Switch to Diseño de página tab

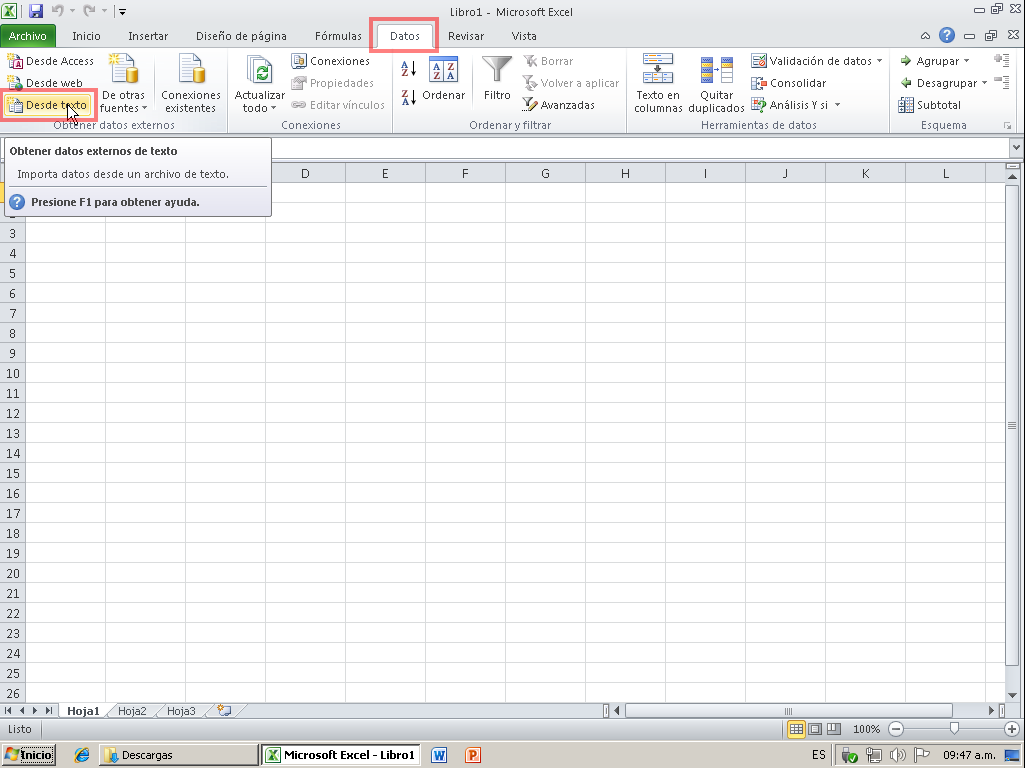(241, 36)
